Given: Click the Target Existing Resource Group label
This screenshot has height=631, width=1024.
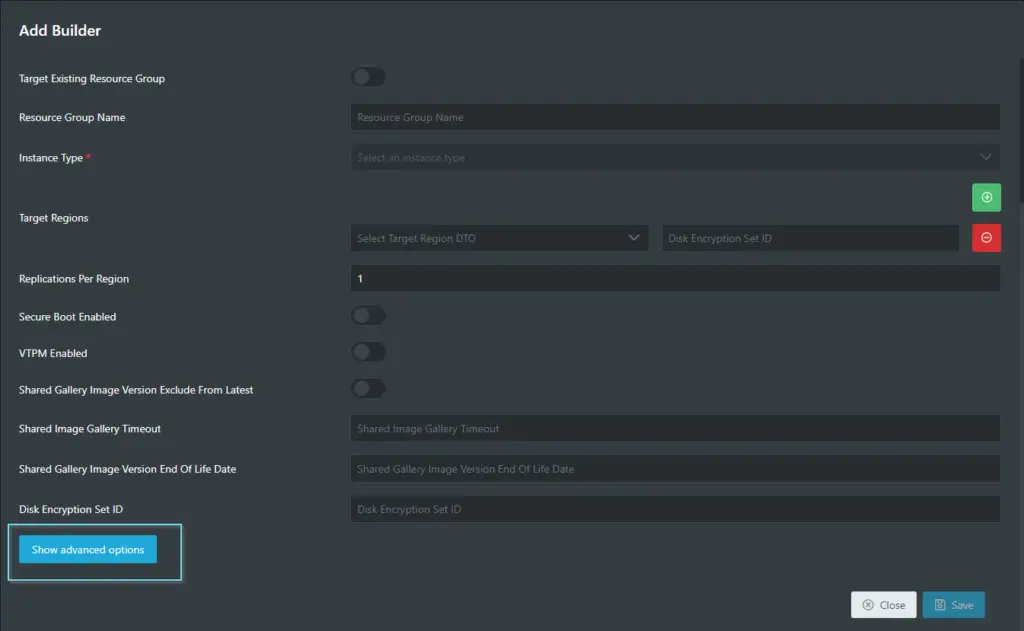Looking at the screenshot, I should [91, 78].
